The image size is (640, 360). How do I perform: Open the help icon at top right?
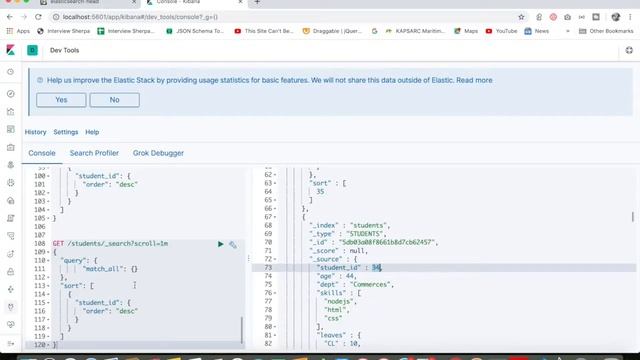pyautogui.click(x=629, y=50)
